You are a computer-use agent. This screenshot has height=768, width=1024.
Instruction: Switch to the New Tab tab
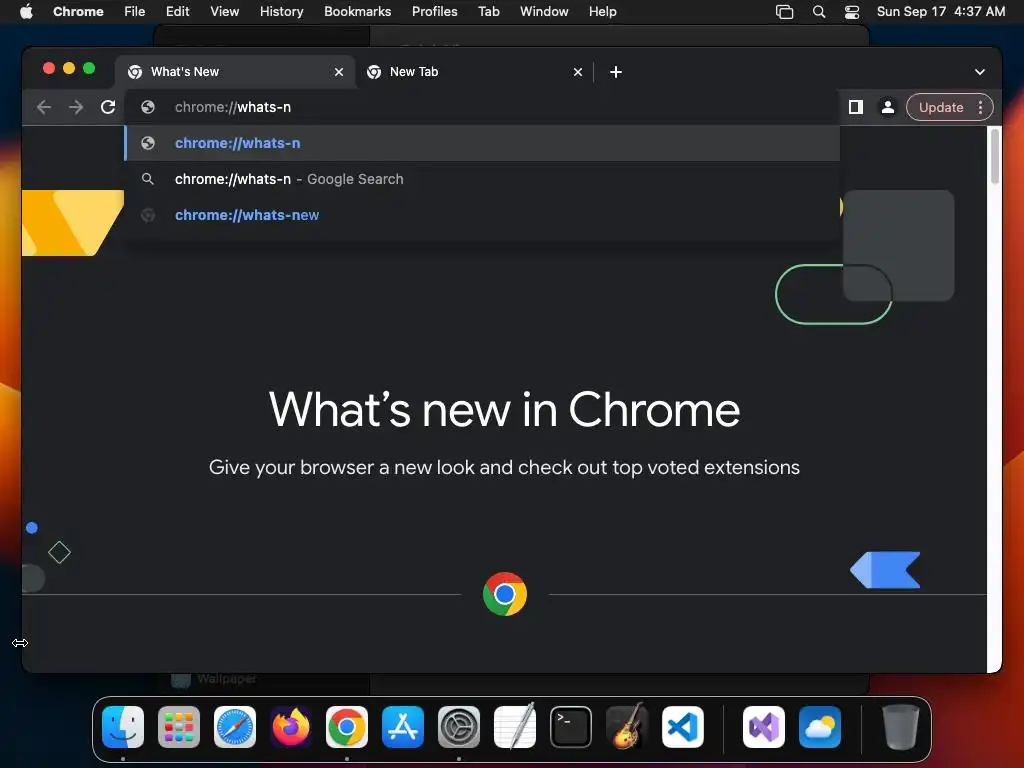[x=473, y=72]
